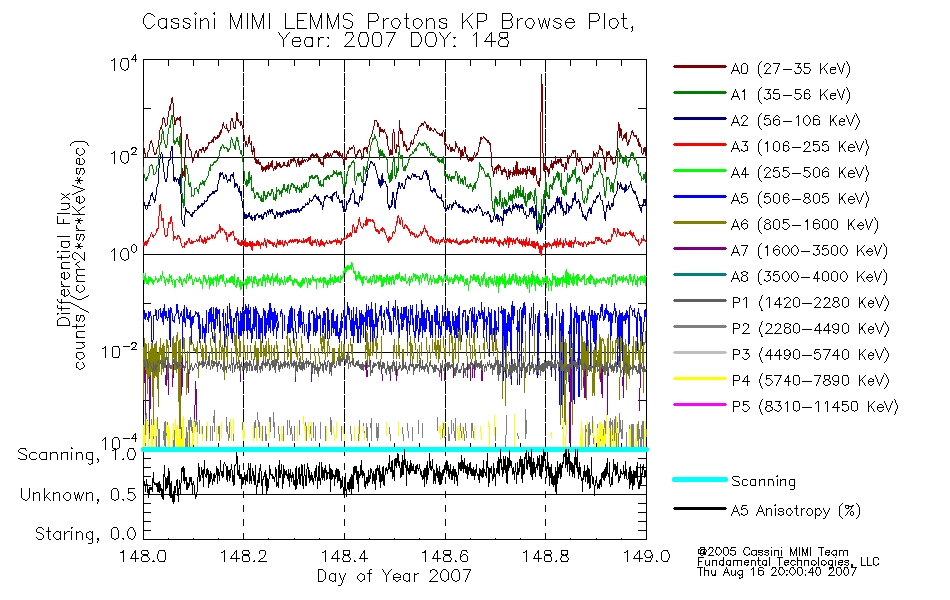Click the P5 (8310-11450 KeV) legend label
This screenshot has width=950, height=600.
pyautogui.click(x=815, y=406)
